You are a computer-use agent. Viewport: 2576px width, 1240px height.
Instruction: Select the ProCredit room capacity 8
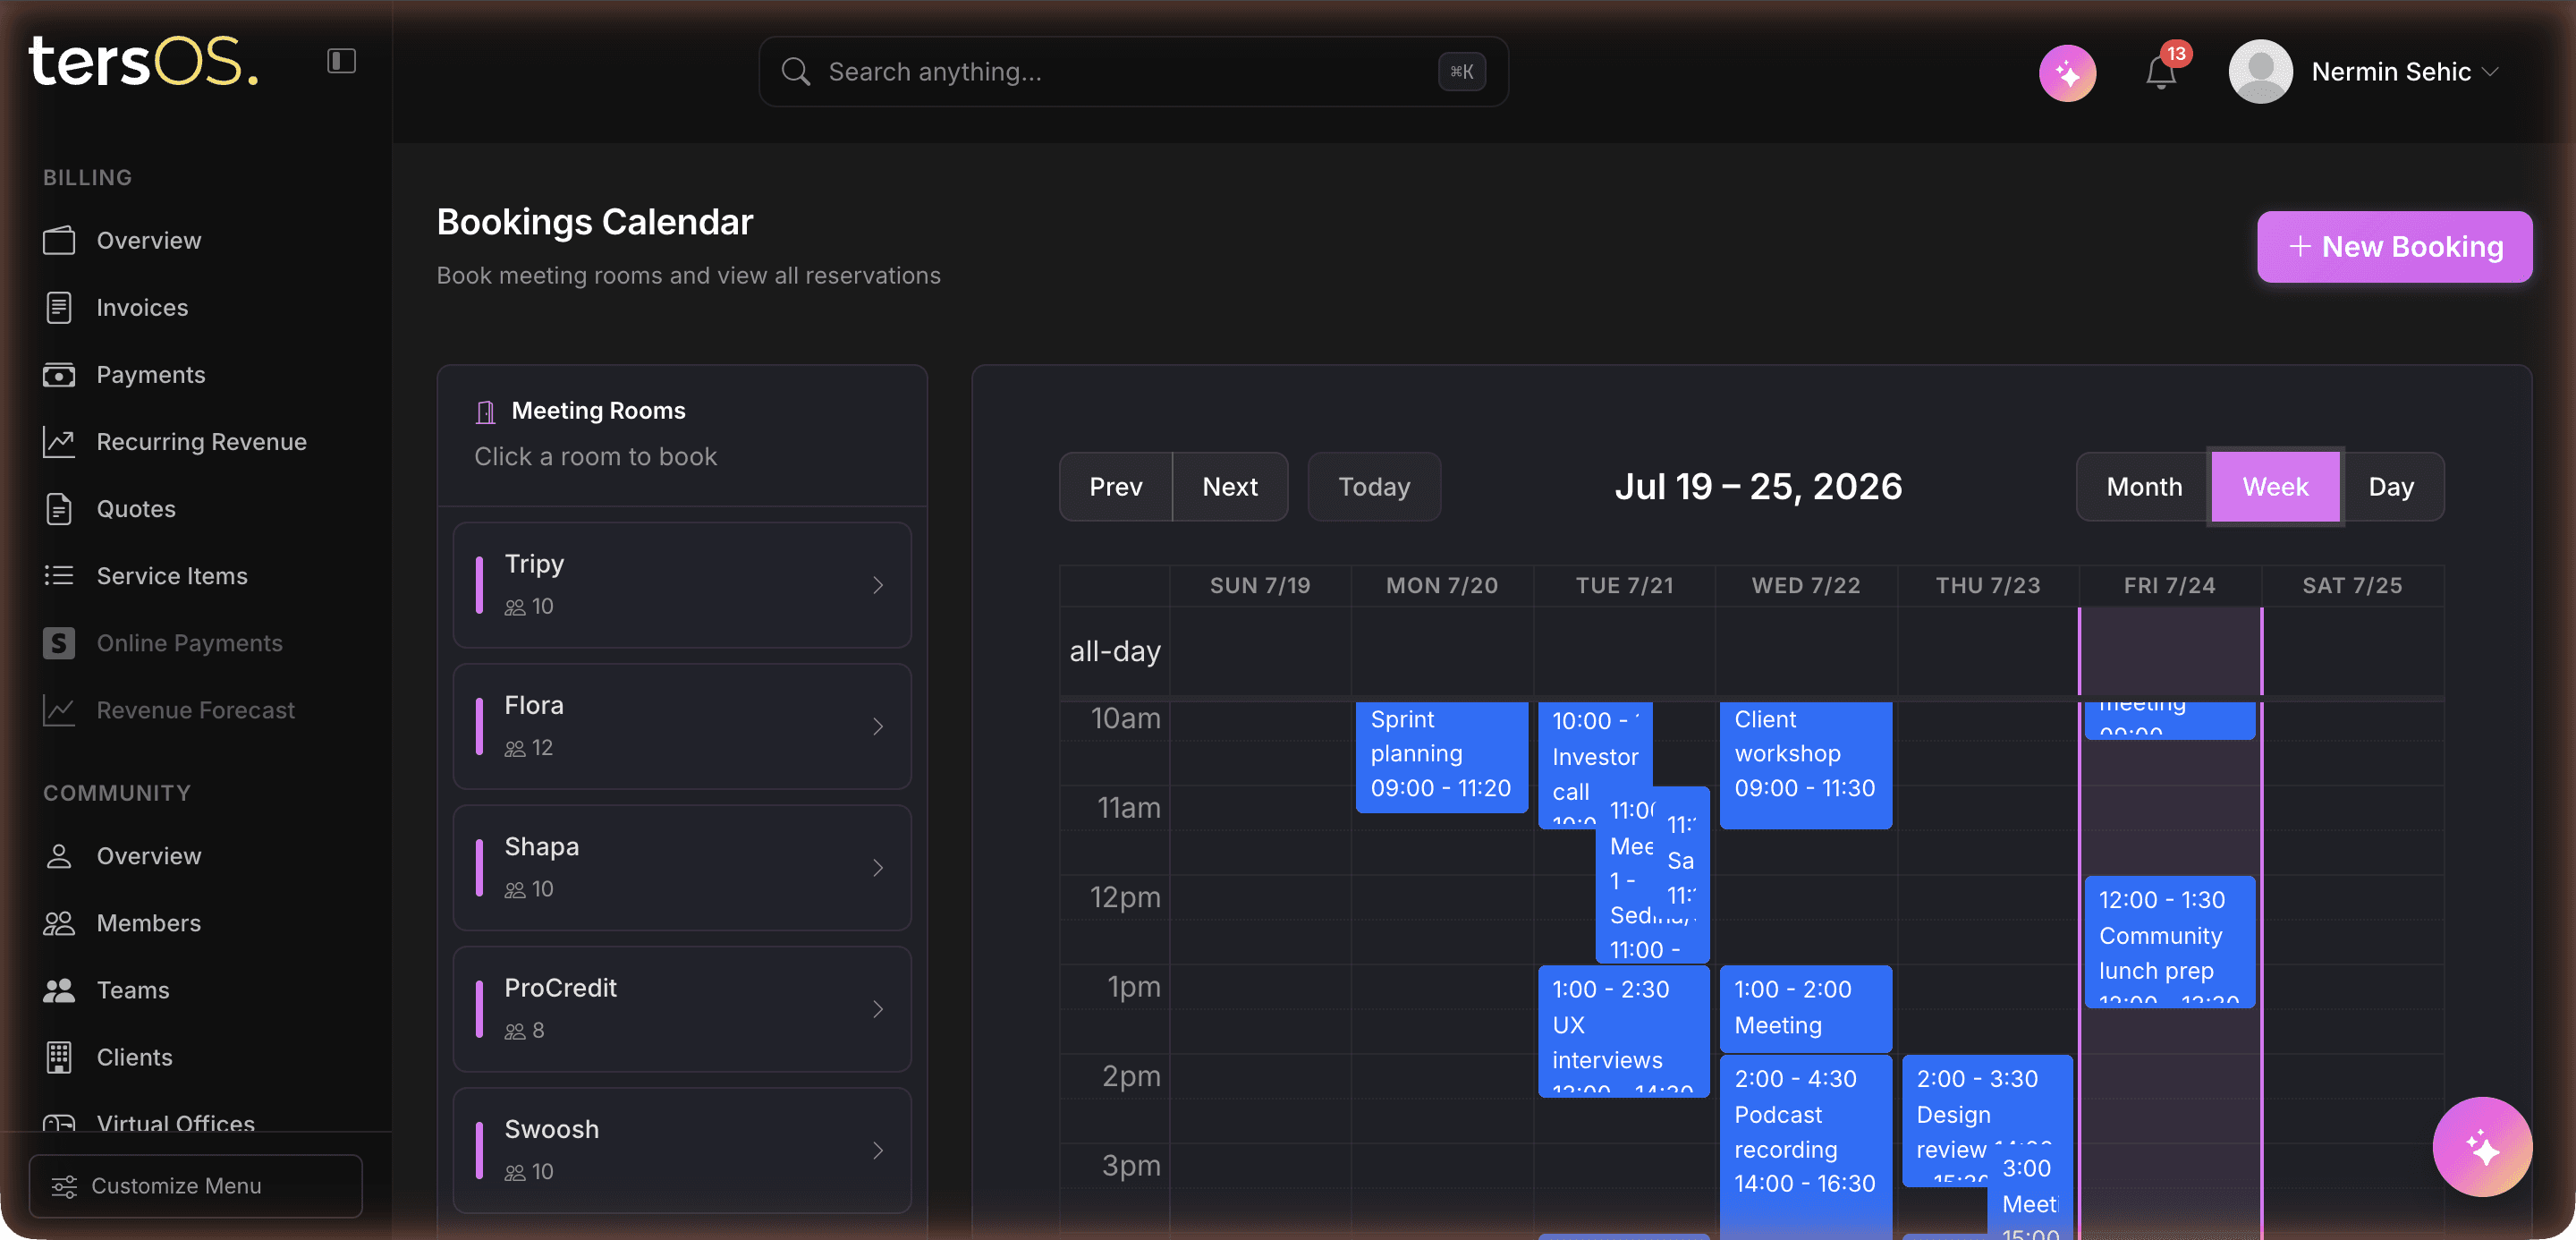point(525,1031)
